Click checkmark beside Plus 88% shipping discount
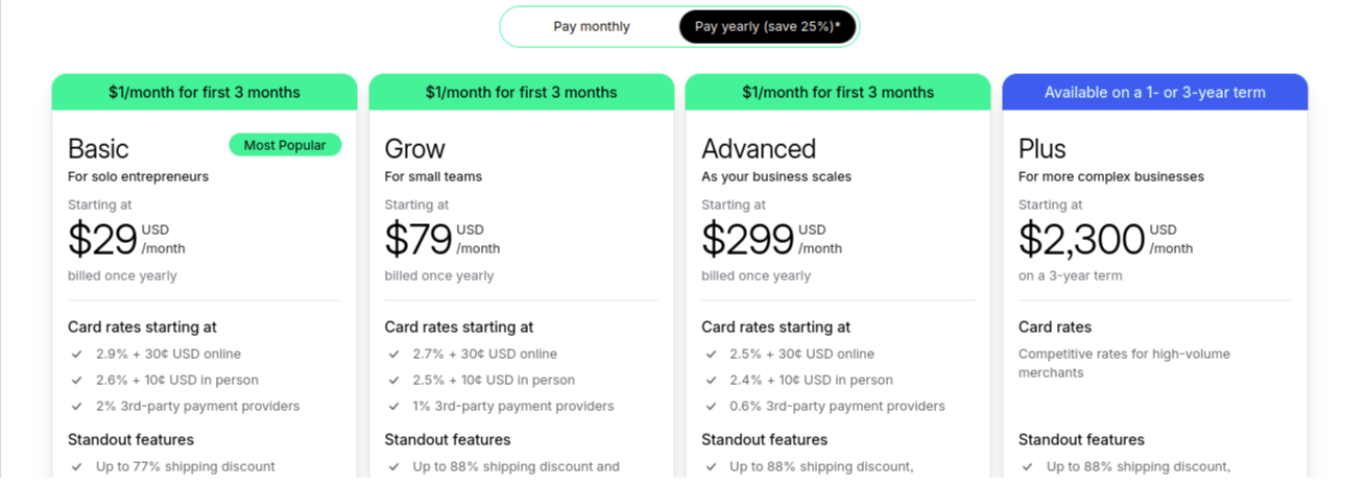1366x485 pixels. click(1028, 467)
